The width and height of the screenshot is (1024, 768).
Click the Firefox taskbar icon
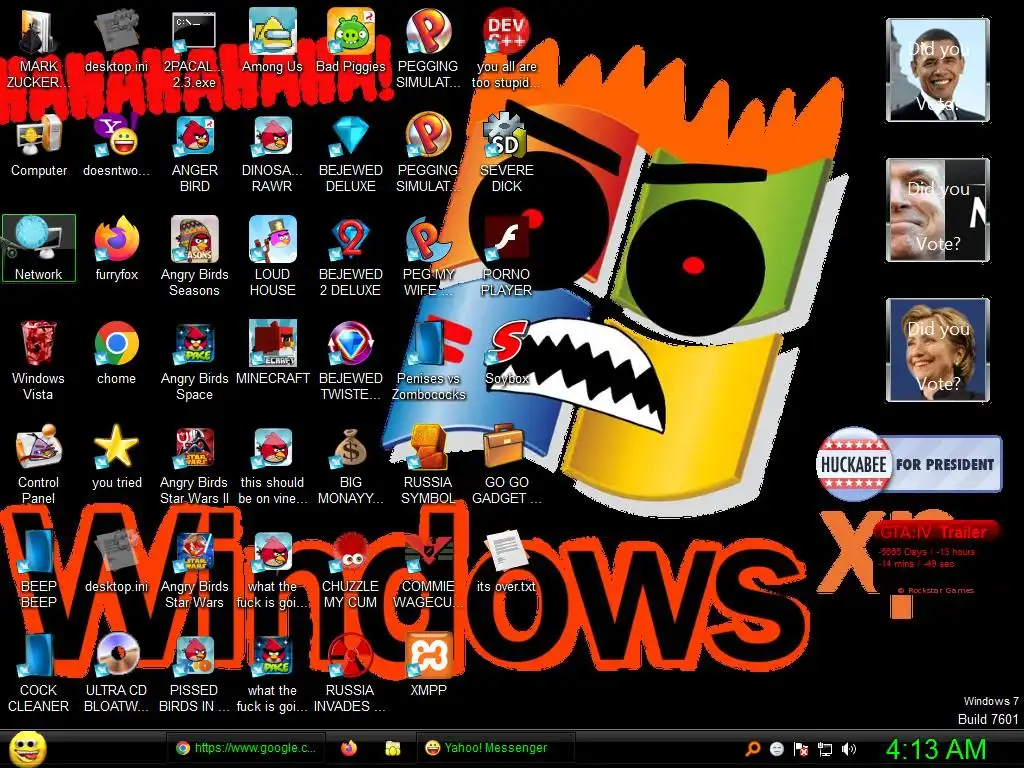[349, 748]
